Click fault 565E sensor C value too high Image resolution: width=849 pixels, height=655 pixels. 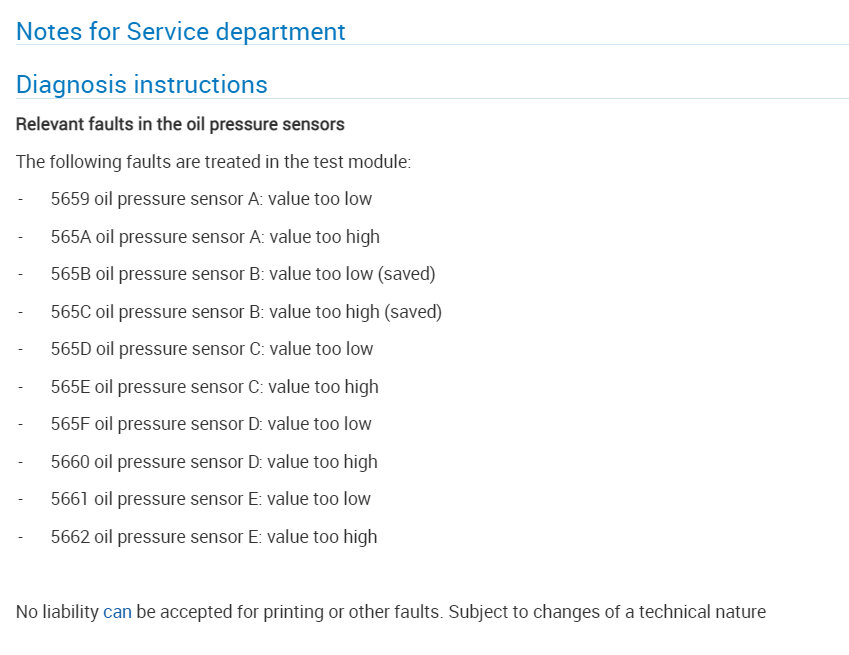pyautogui.click(x=214, y=387)
